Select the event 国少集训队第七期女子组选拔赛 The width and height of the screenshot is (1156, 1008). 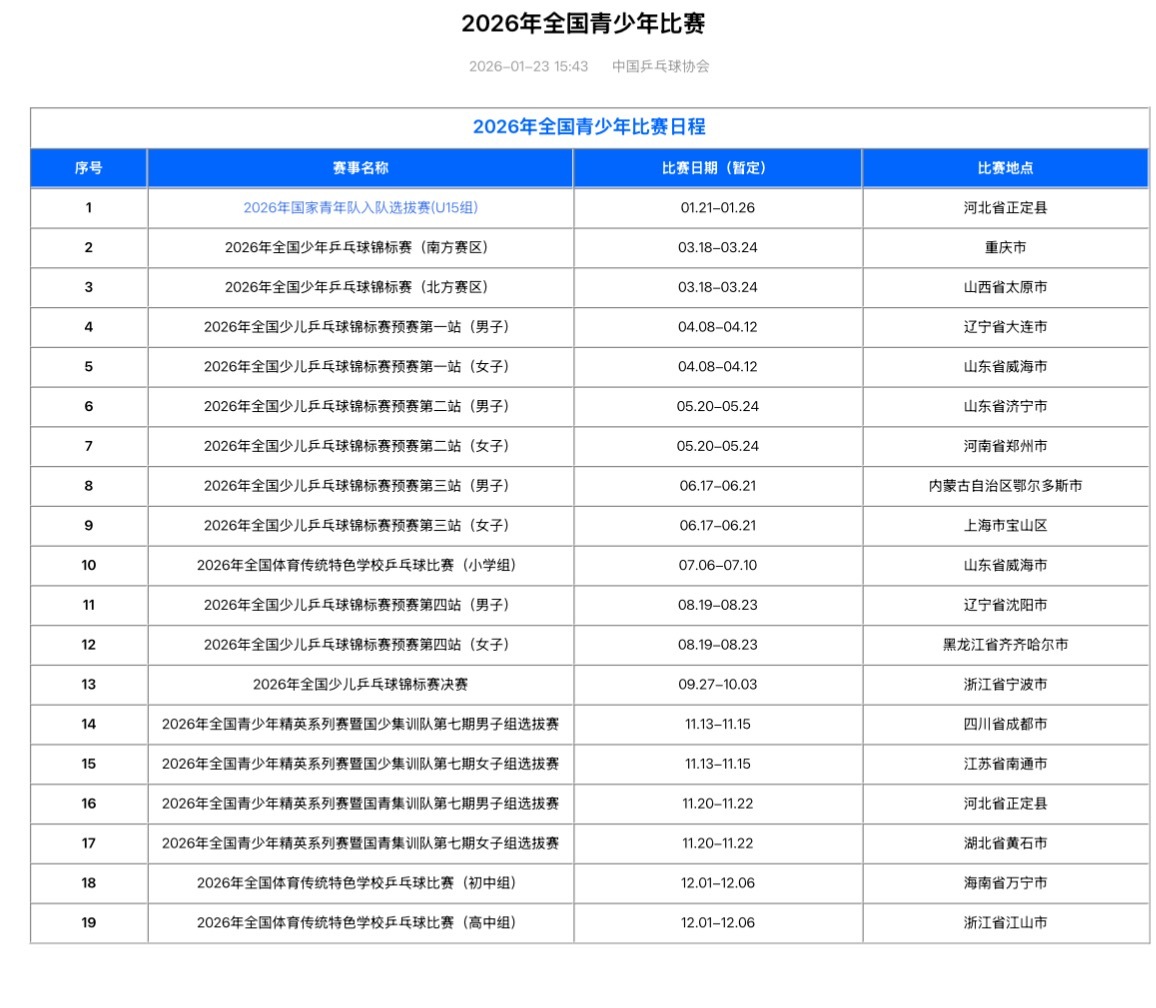pos(361,765)
